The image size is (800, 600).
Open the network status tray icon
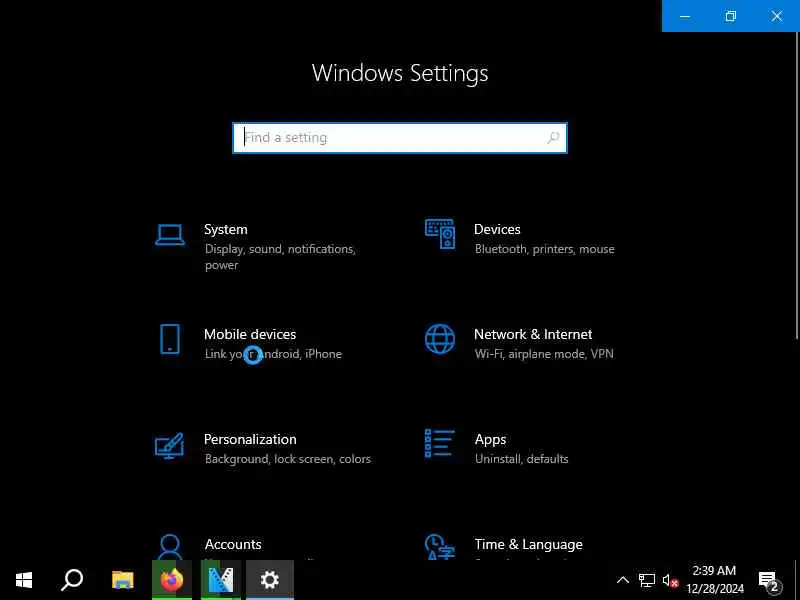pos(646,580)
